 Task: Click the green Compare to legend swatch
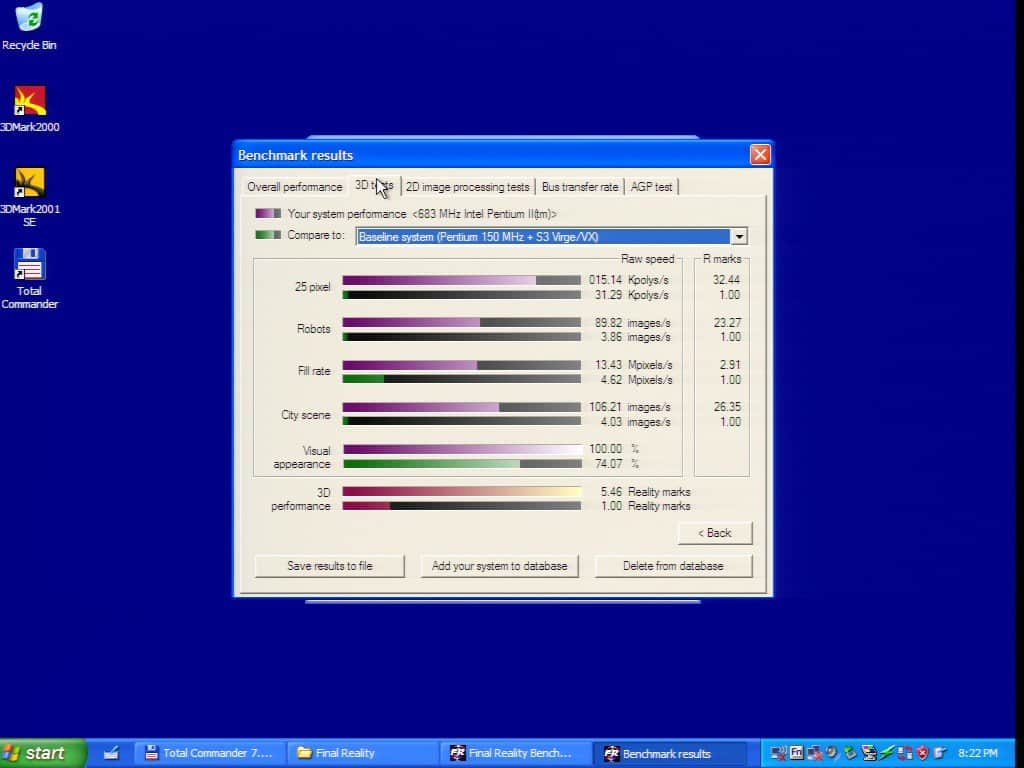click(x=268, y=234)
